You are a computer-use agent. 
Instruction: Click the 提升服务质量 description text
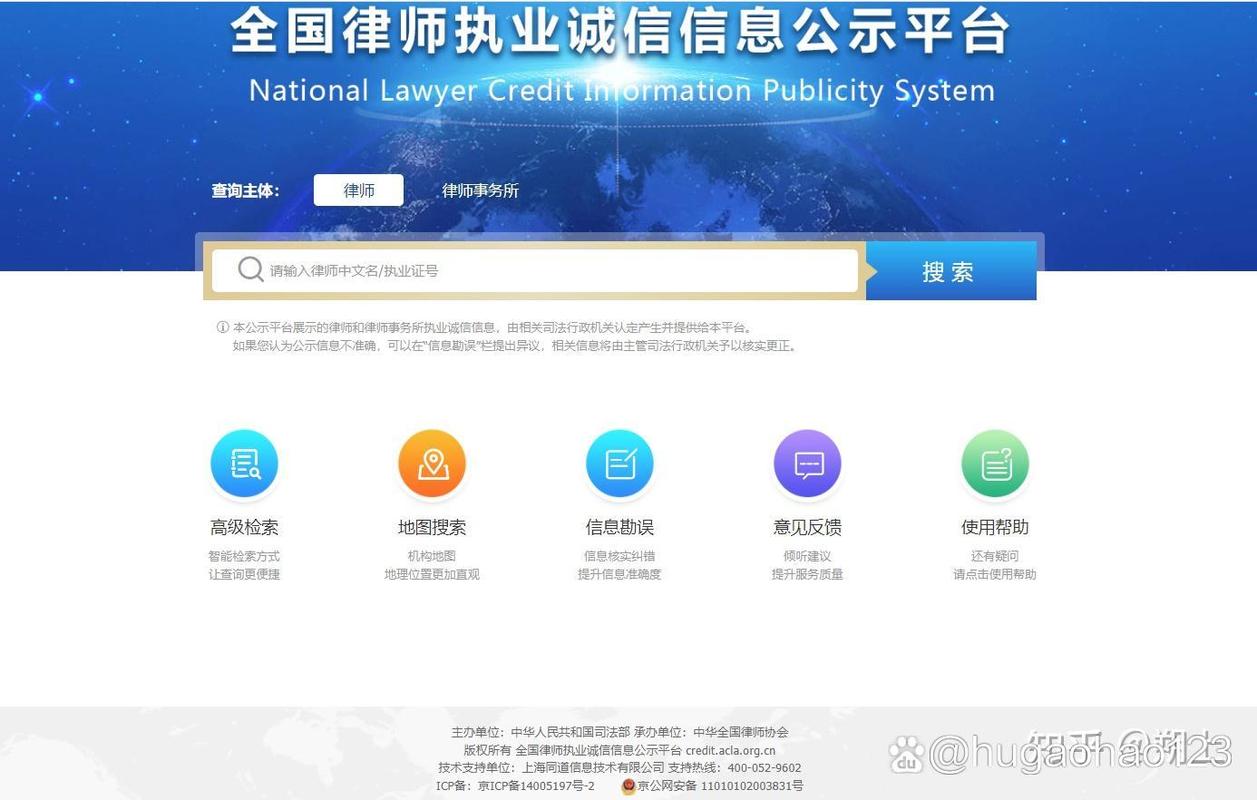point(807,574)
